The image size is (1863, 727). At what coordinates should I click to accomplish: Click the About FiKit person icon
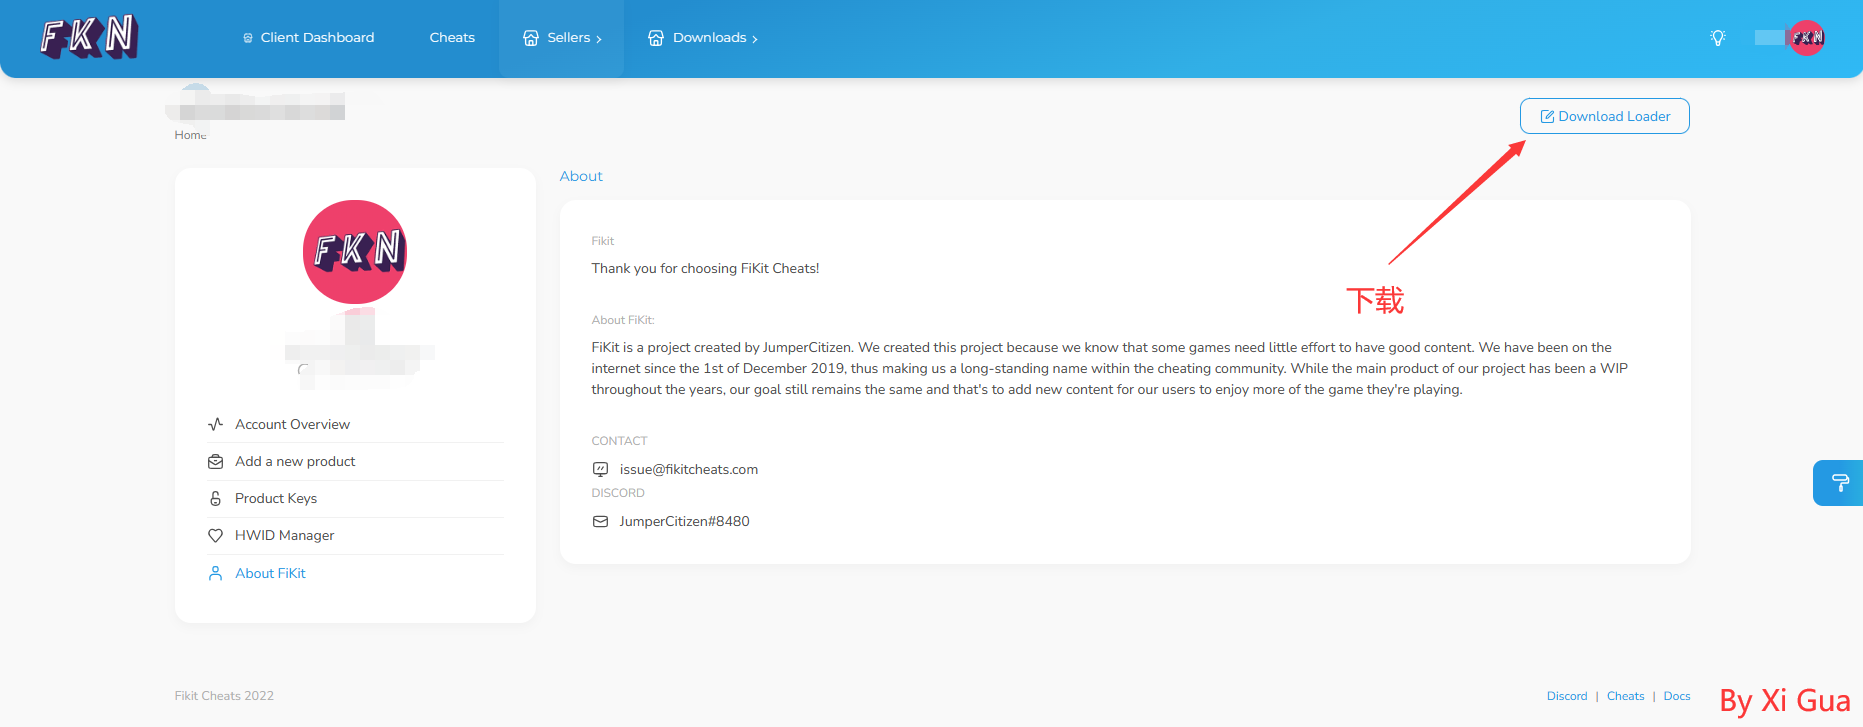215,573
